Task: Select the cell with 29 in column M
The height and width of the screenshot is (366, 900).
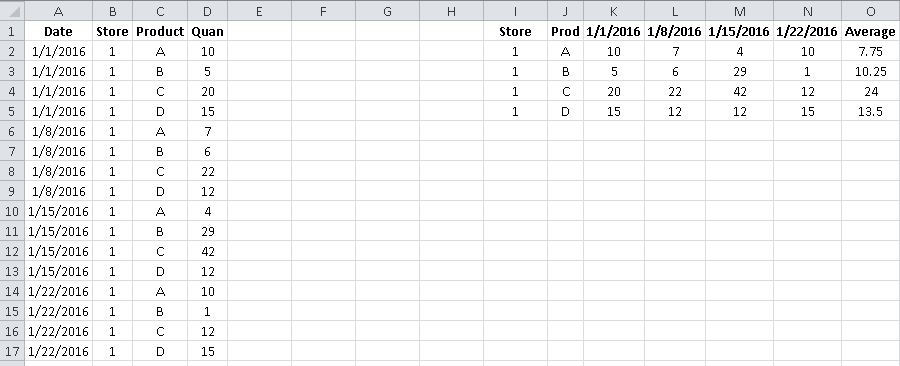Action: (x=739, y=71)
